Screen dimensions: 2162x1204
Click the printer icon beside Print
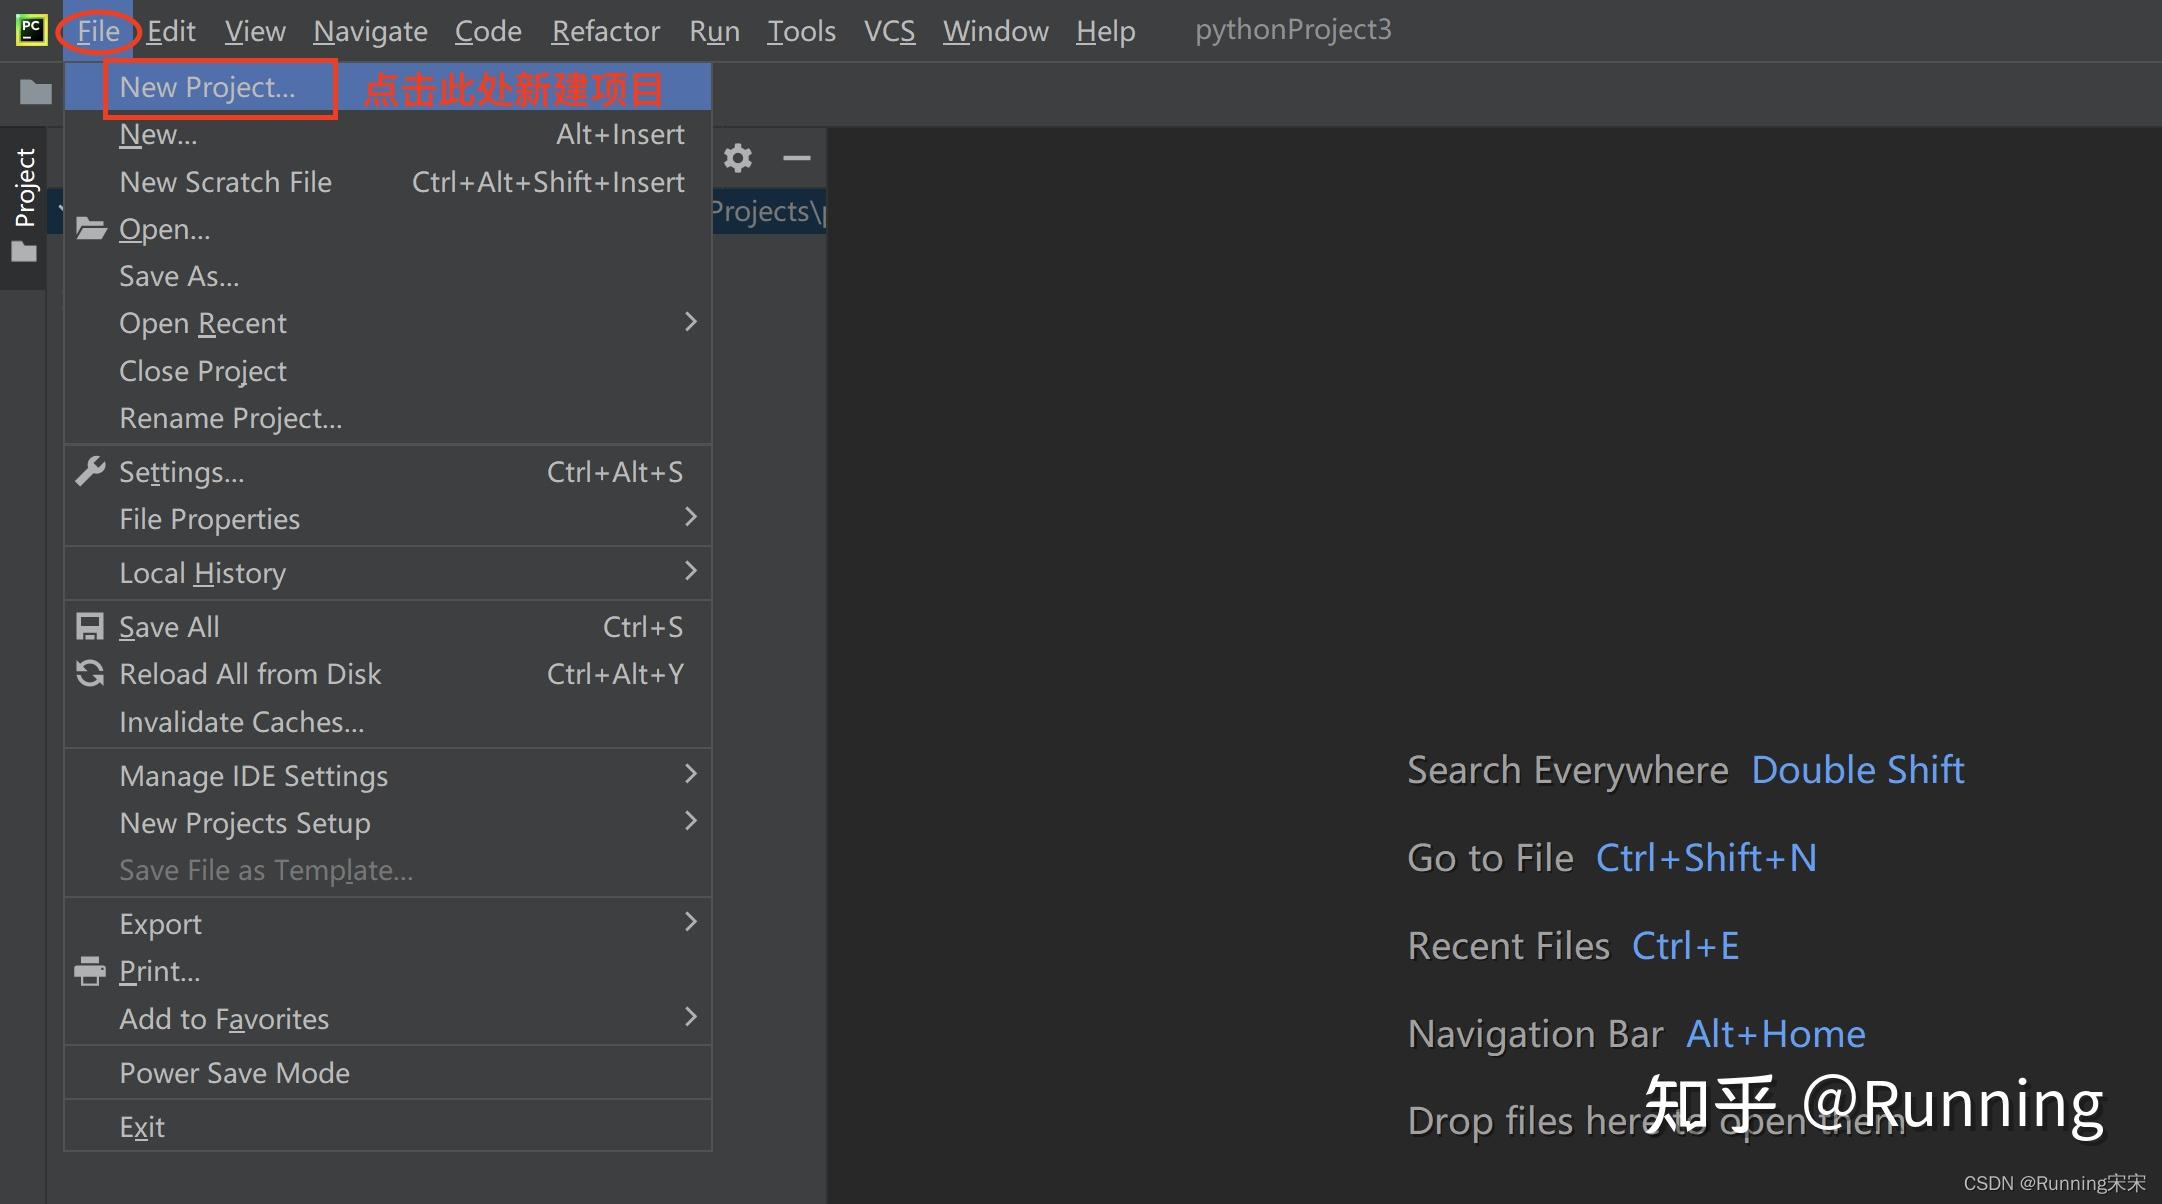point(90,969)
